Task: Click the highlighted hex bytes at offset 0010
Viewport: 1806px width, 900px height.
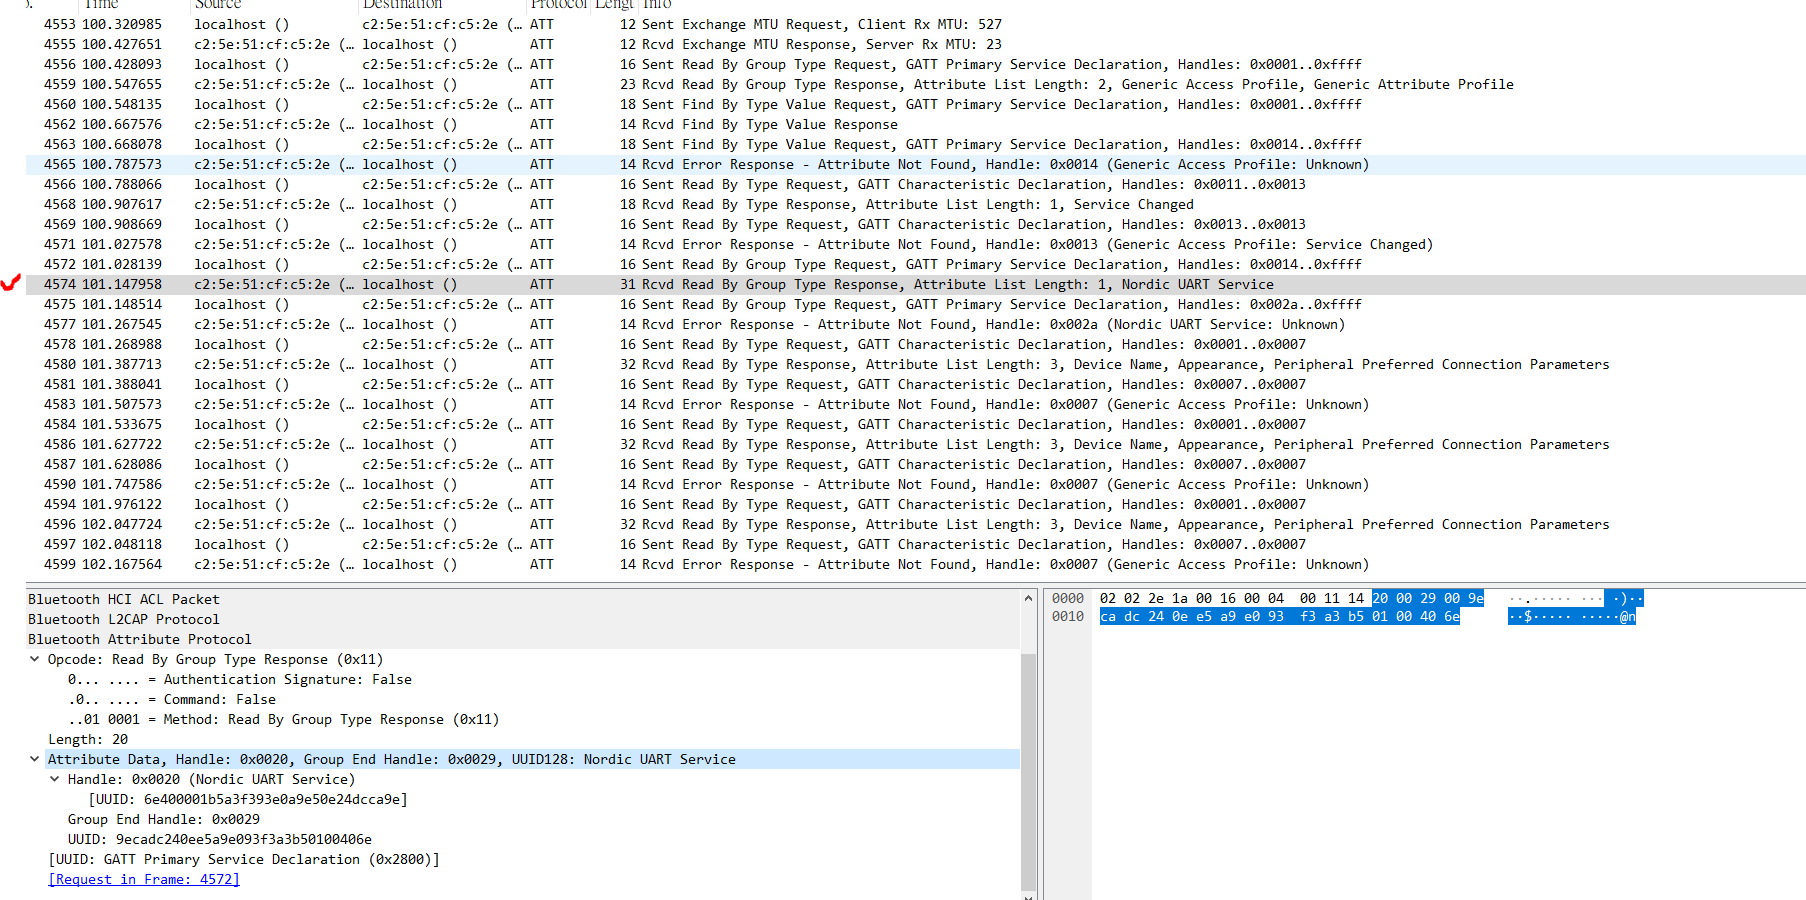Action: pos(1280,617)
